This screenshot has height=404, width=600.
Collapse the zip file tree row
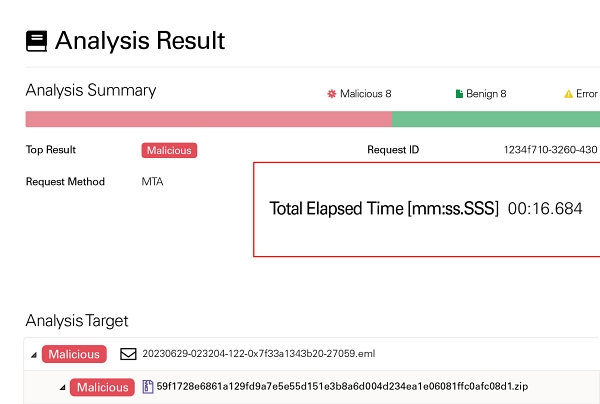[62, 388]
